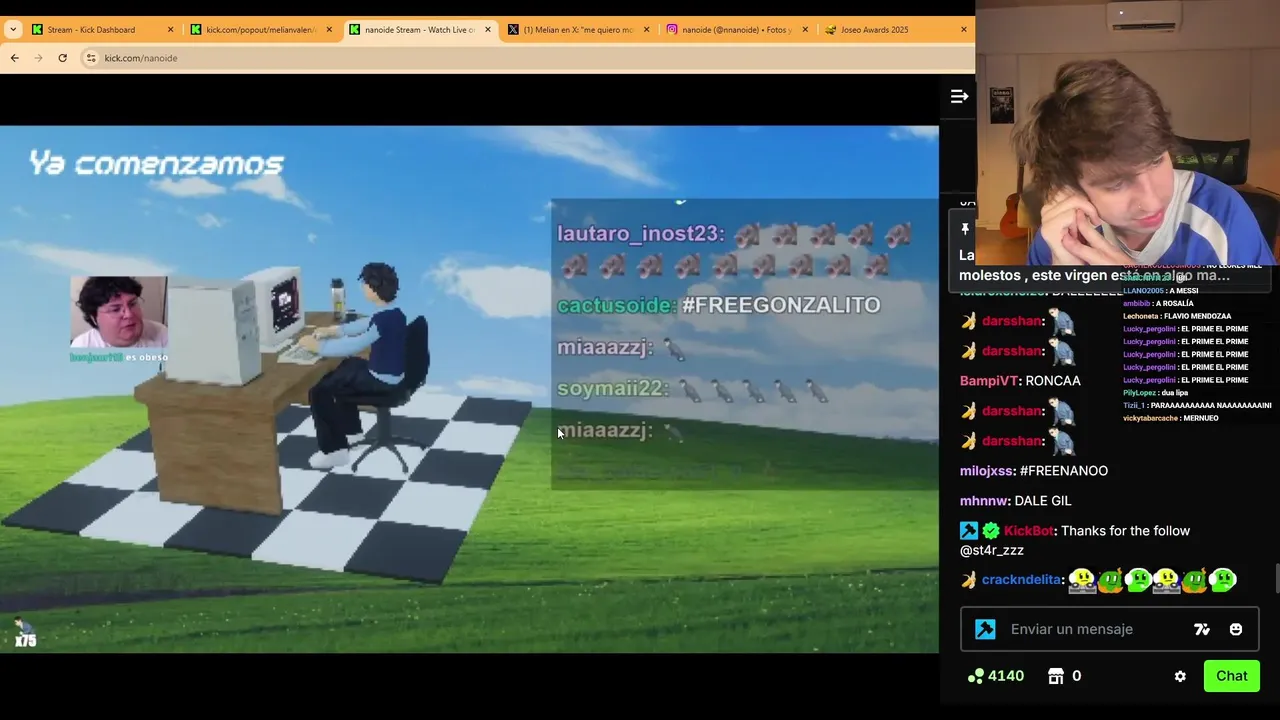Click username crackndelita in chat

click(1021, 580)
